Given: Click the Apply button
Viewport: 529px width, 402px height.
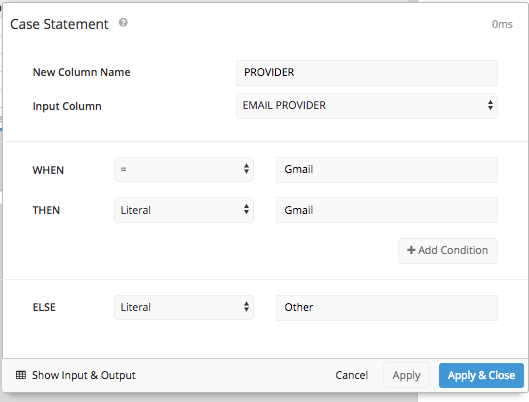Looking at the screenshot, I should point(406,375).
